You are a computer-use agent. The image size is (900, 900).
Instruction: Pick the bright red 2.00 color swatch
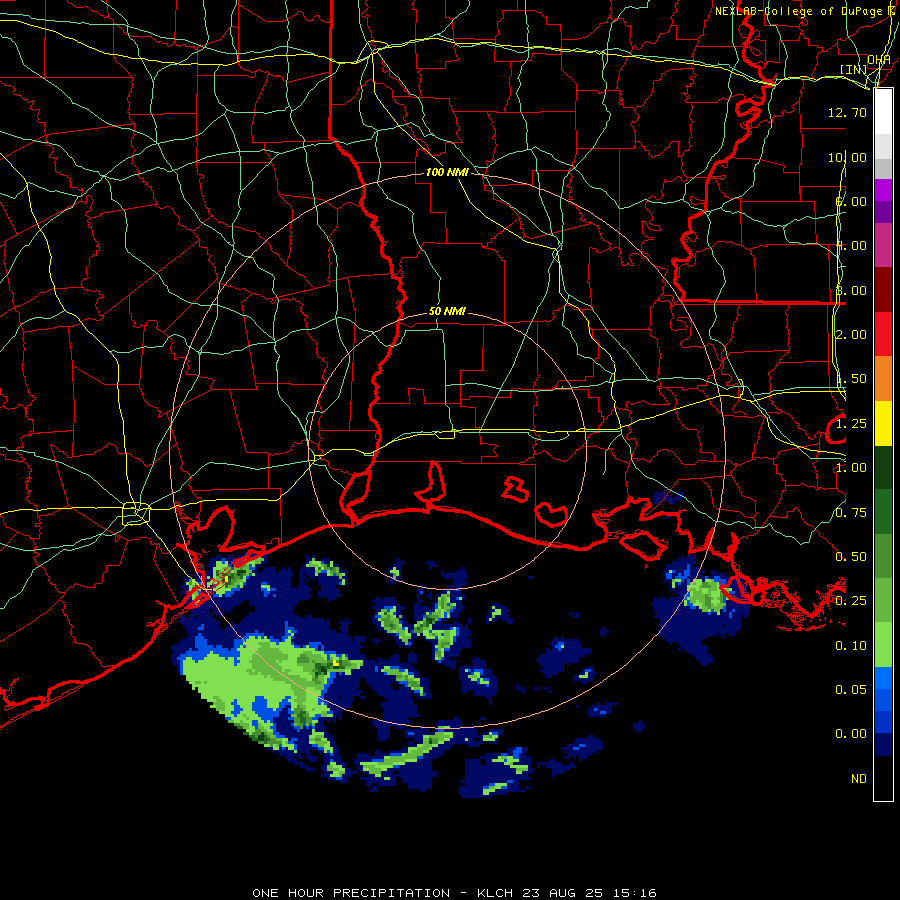pos(883,334)
